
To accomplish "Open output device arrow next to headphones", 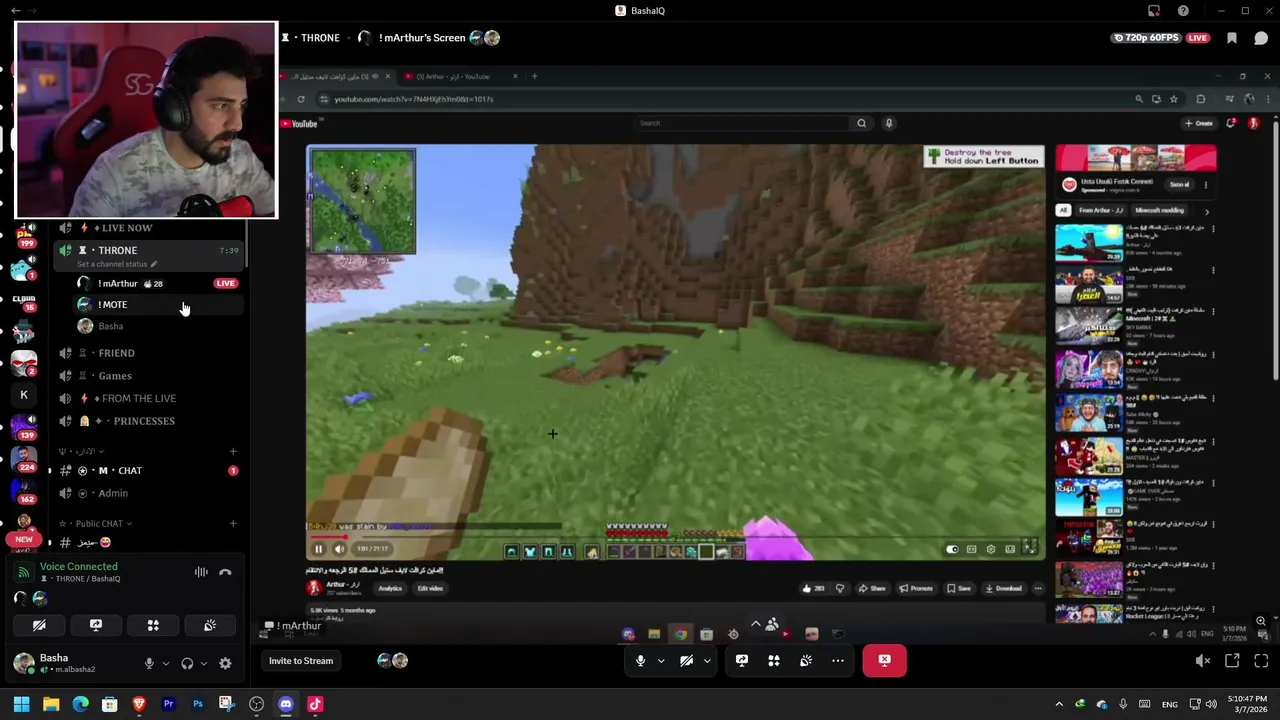I will click(x=204, y=663).
